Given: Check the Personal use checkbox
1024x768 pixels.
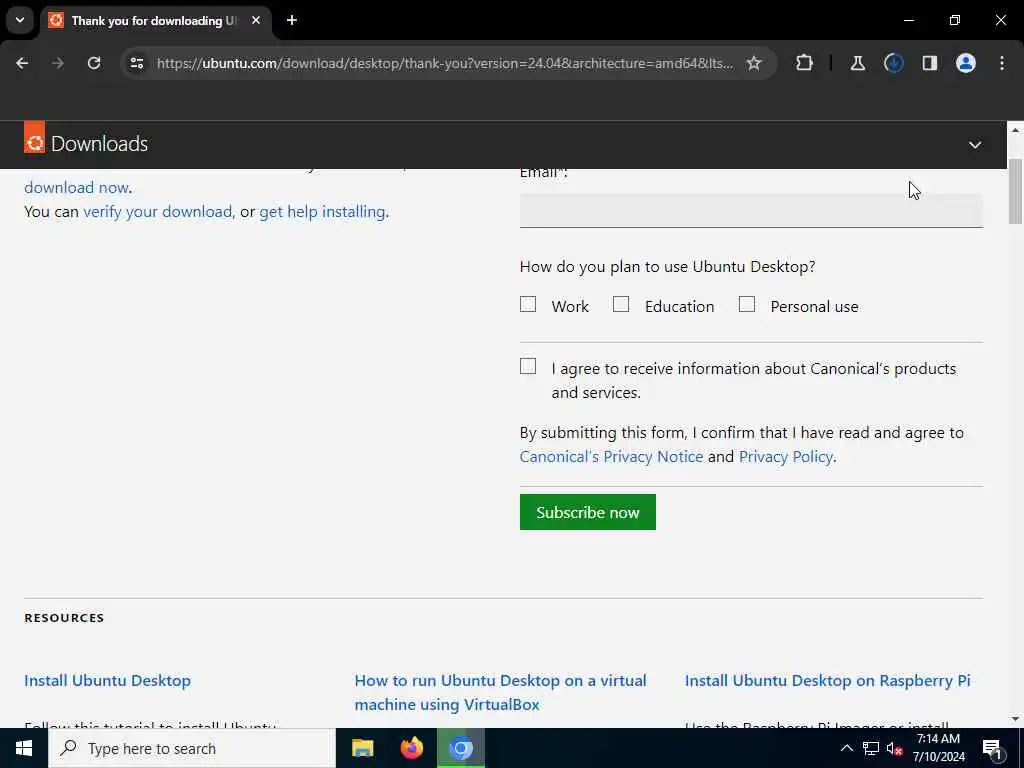Looking at the screenshot, I should pos(746,304).
